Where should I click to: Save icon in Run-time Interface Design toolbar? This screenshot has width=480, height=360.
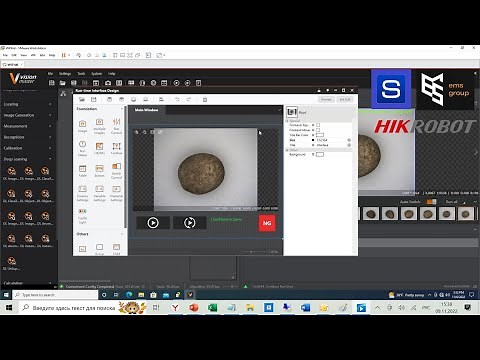(x=94, y=99)
